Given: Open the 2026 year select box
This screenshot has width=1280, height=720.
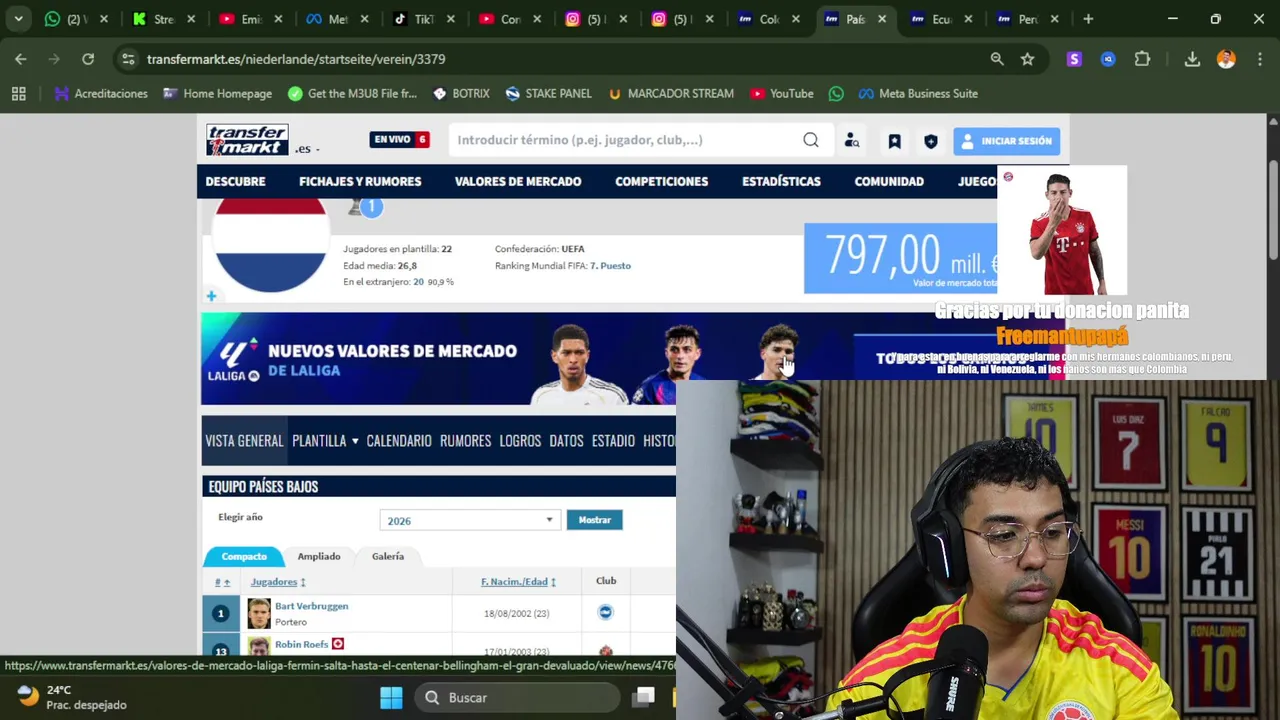Looking at the screenshot, I should pyautogui.click(x=468, y=520).
